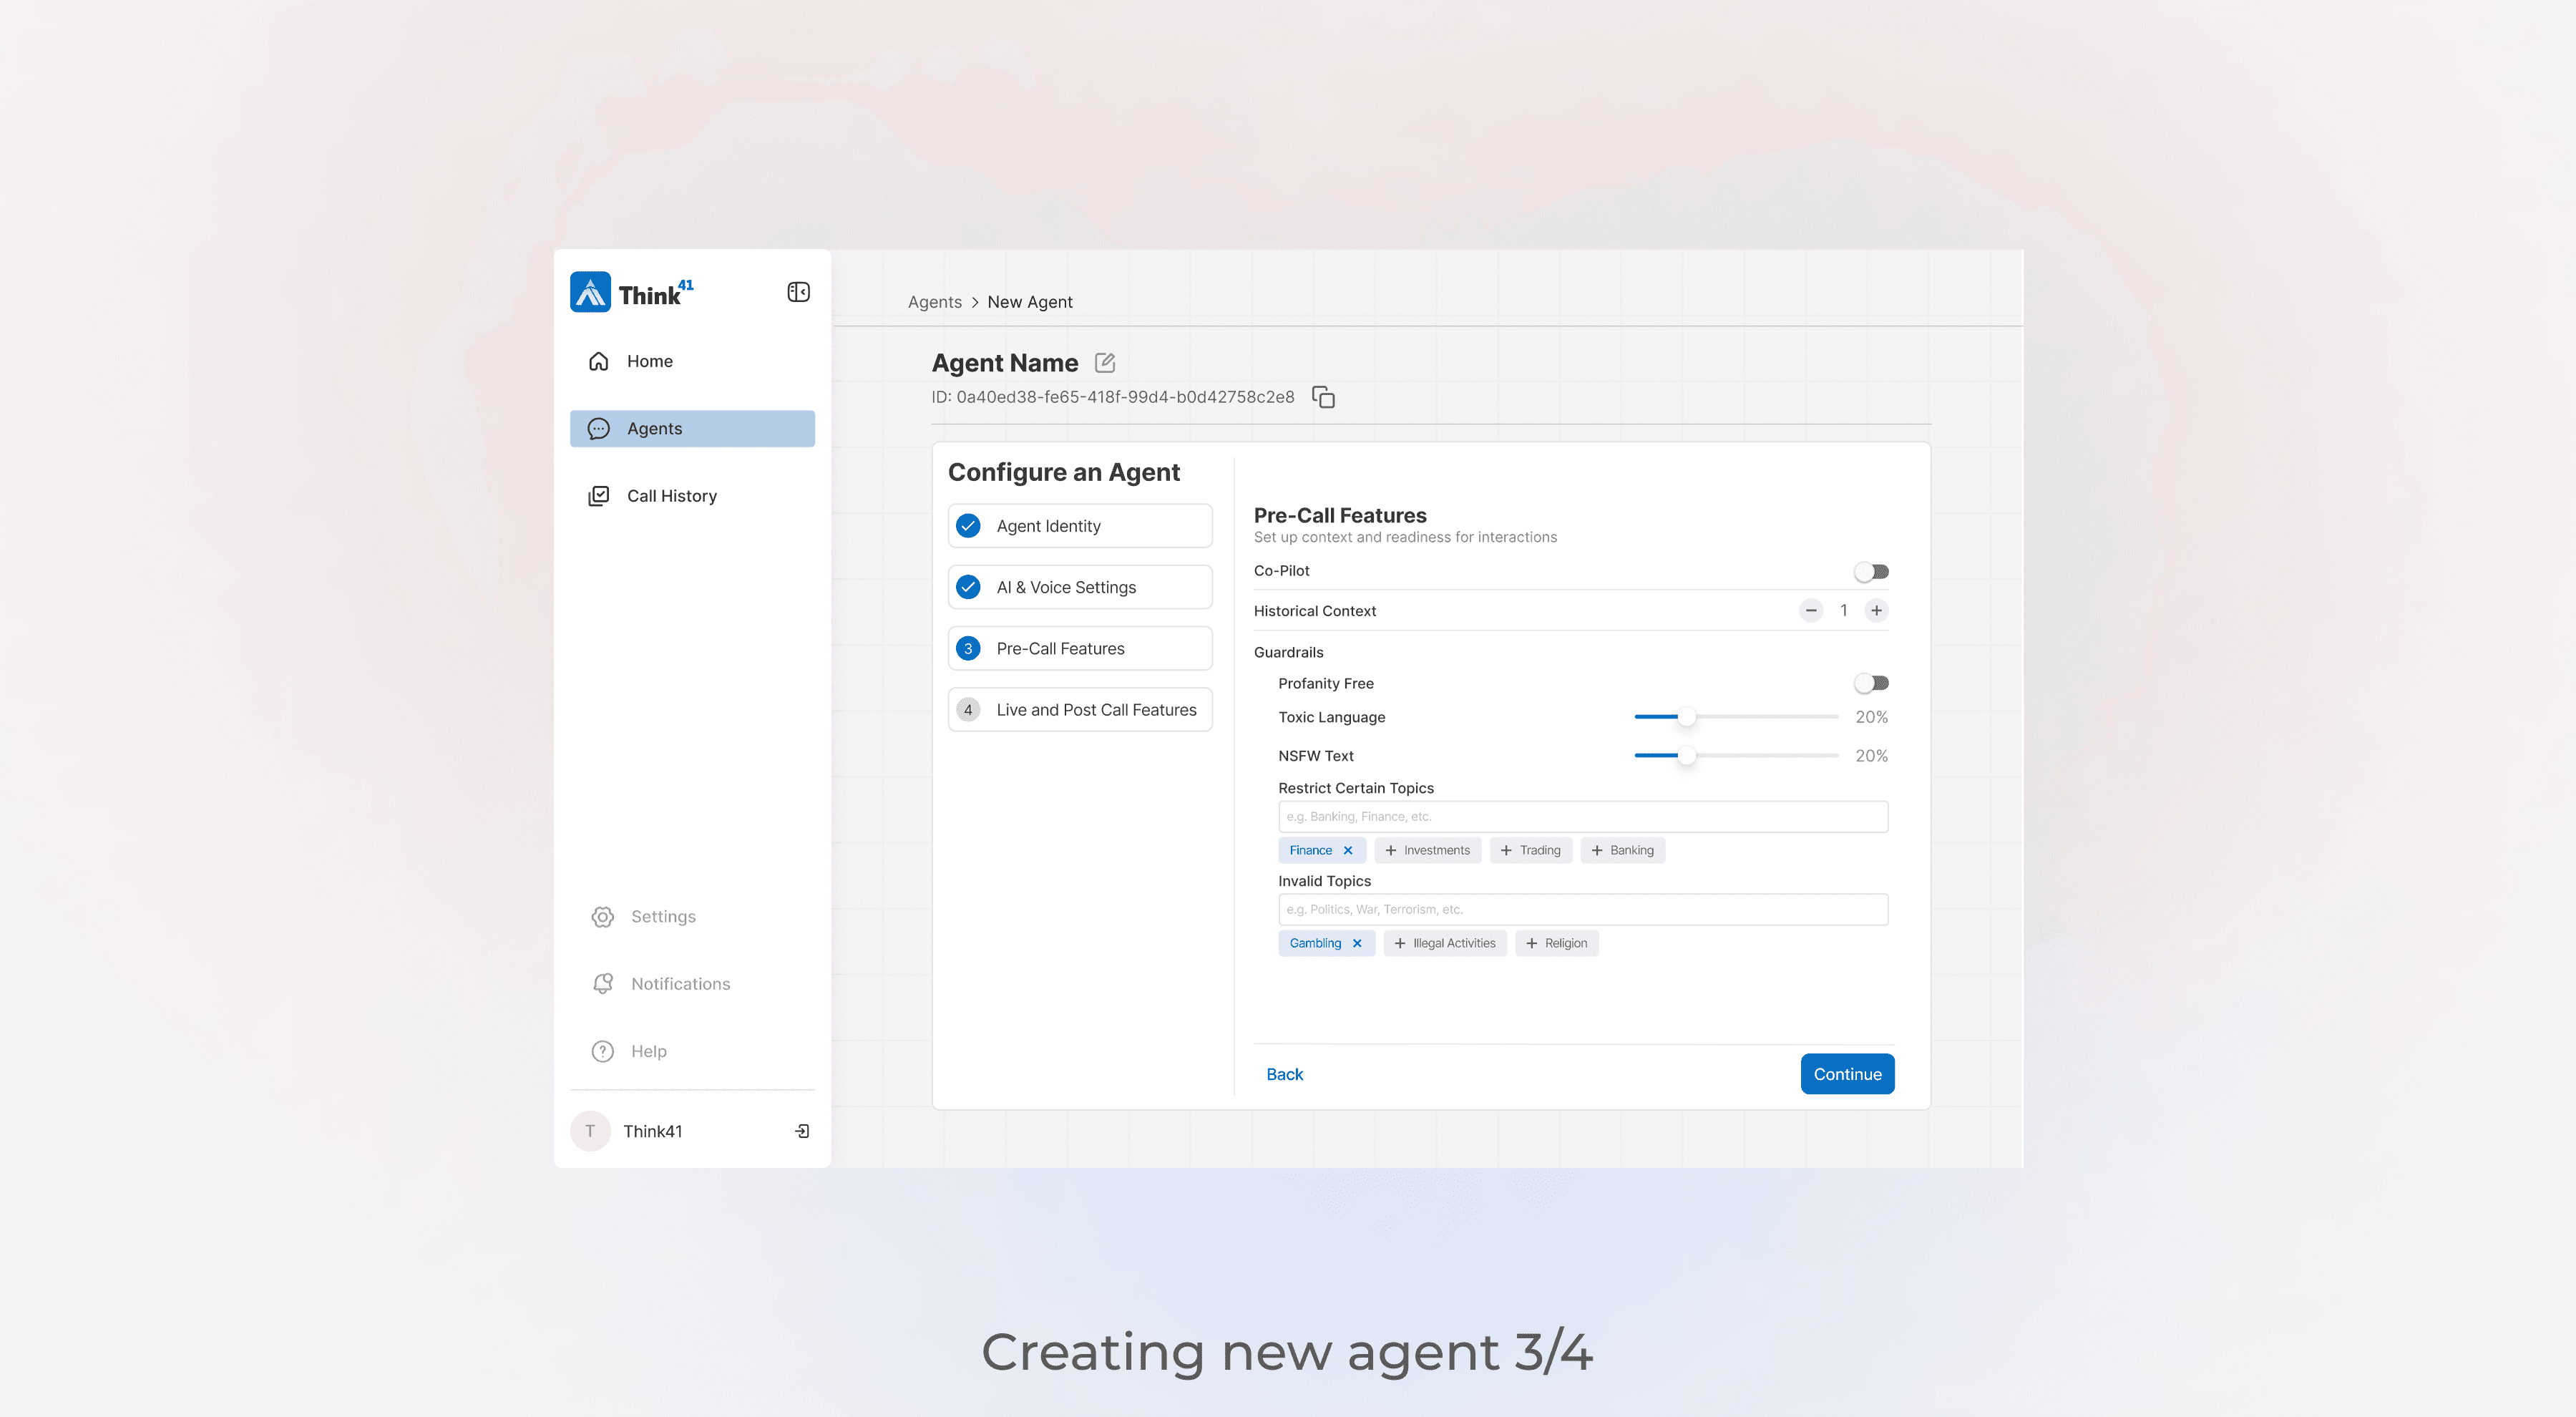Viewport: 2576px width, 1417px height.
Task: Collapse the sidebar panel icon
Action: tap(798, 292)
